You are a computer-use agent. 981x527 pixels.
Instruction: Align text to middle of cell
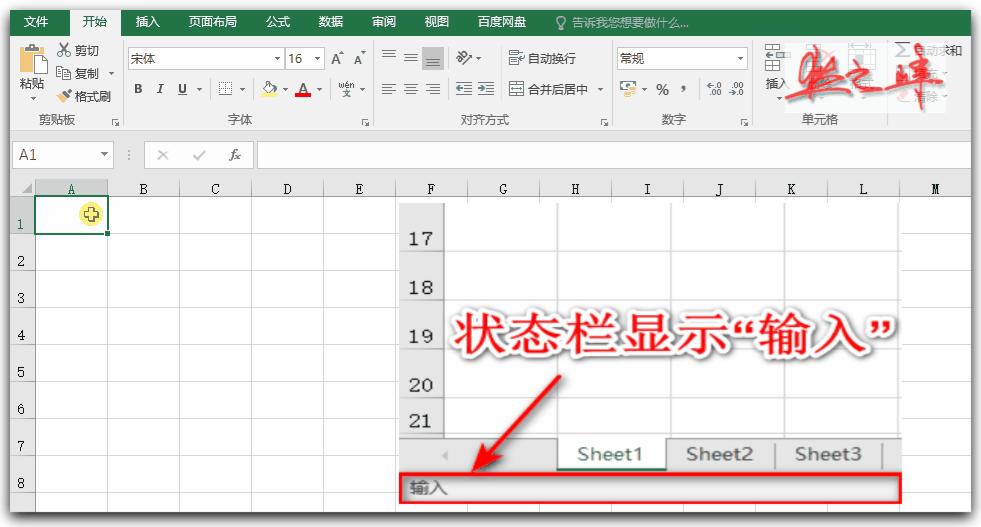[410, 58]
